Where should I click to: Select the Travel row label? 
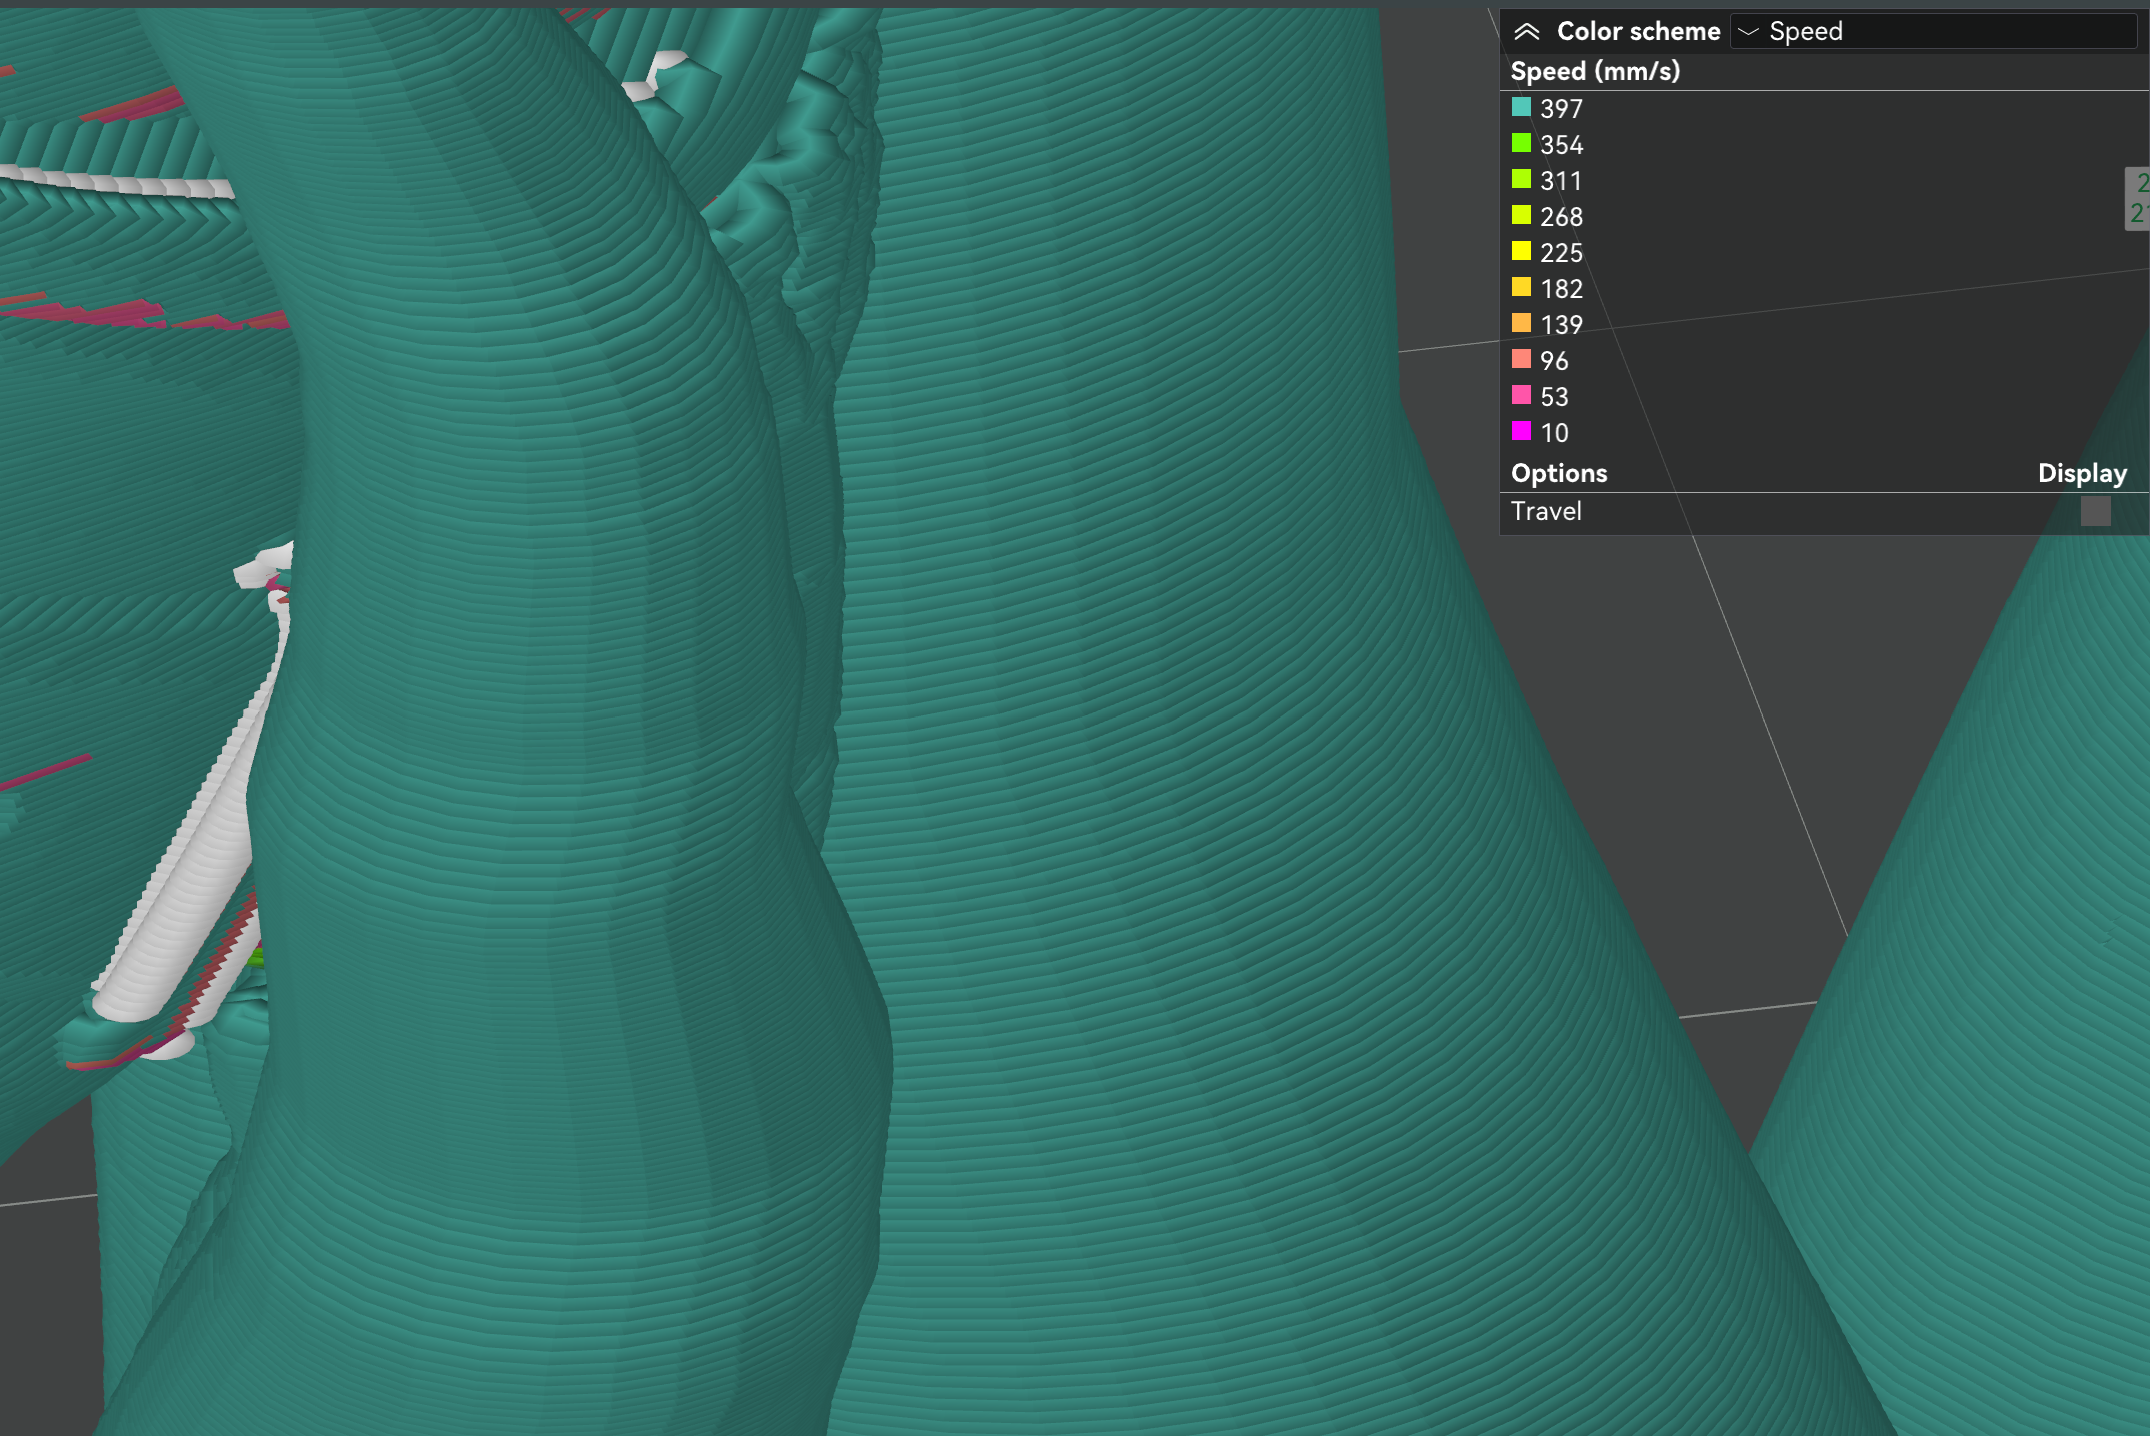coord(1545,511)
